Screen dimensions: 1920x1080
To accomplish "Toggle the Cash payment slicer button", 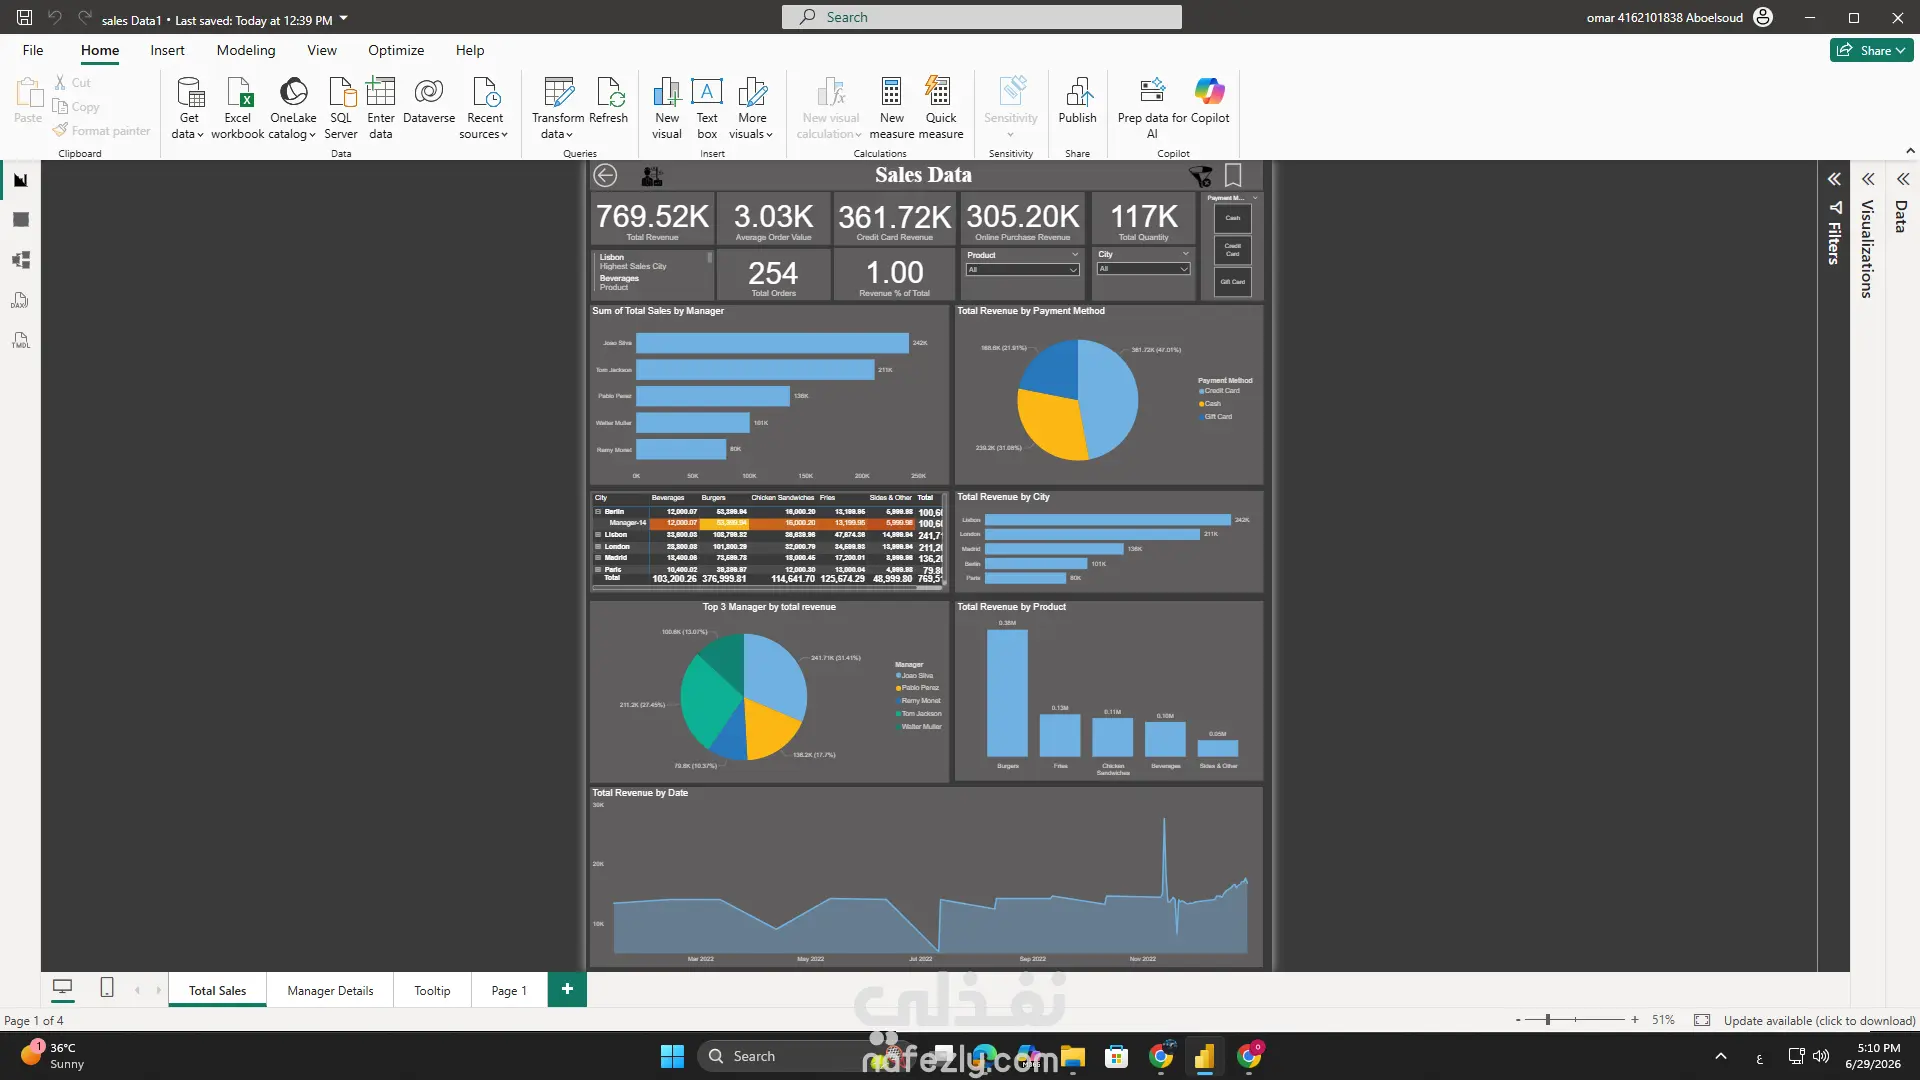I will [1233, 218].
